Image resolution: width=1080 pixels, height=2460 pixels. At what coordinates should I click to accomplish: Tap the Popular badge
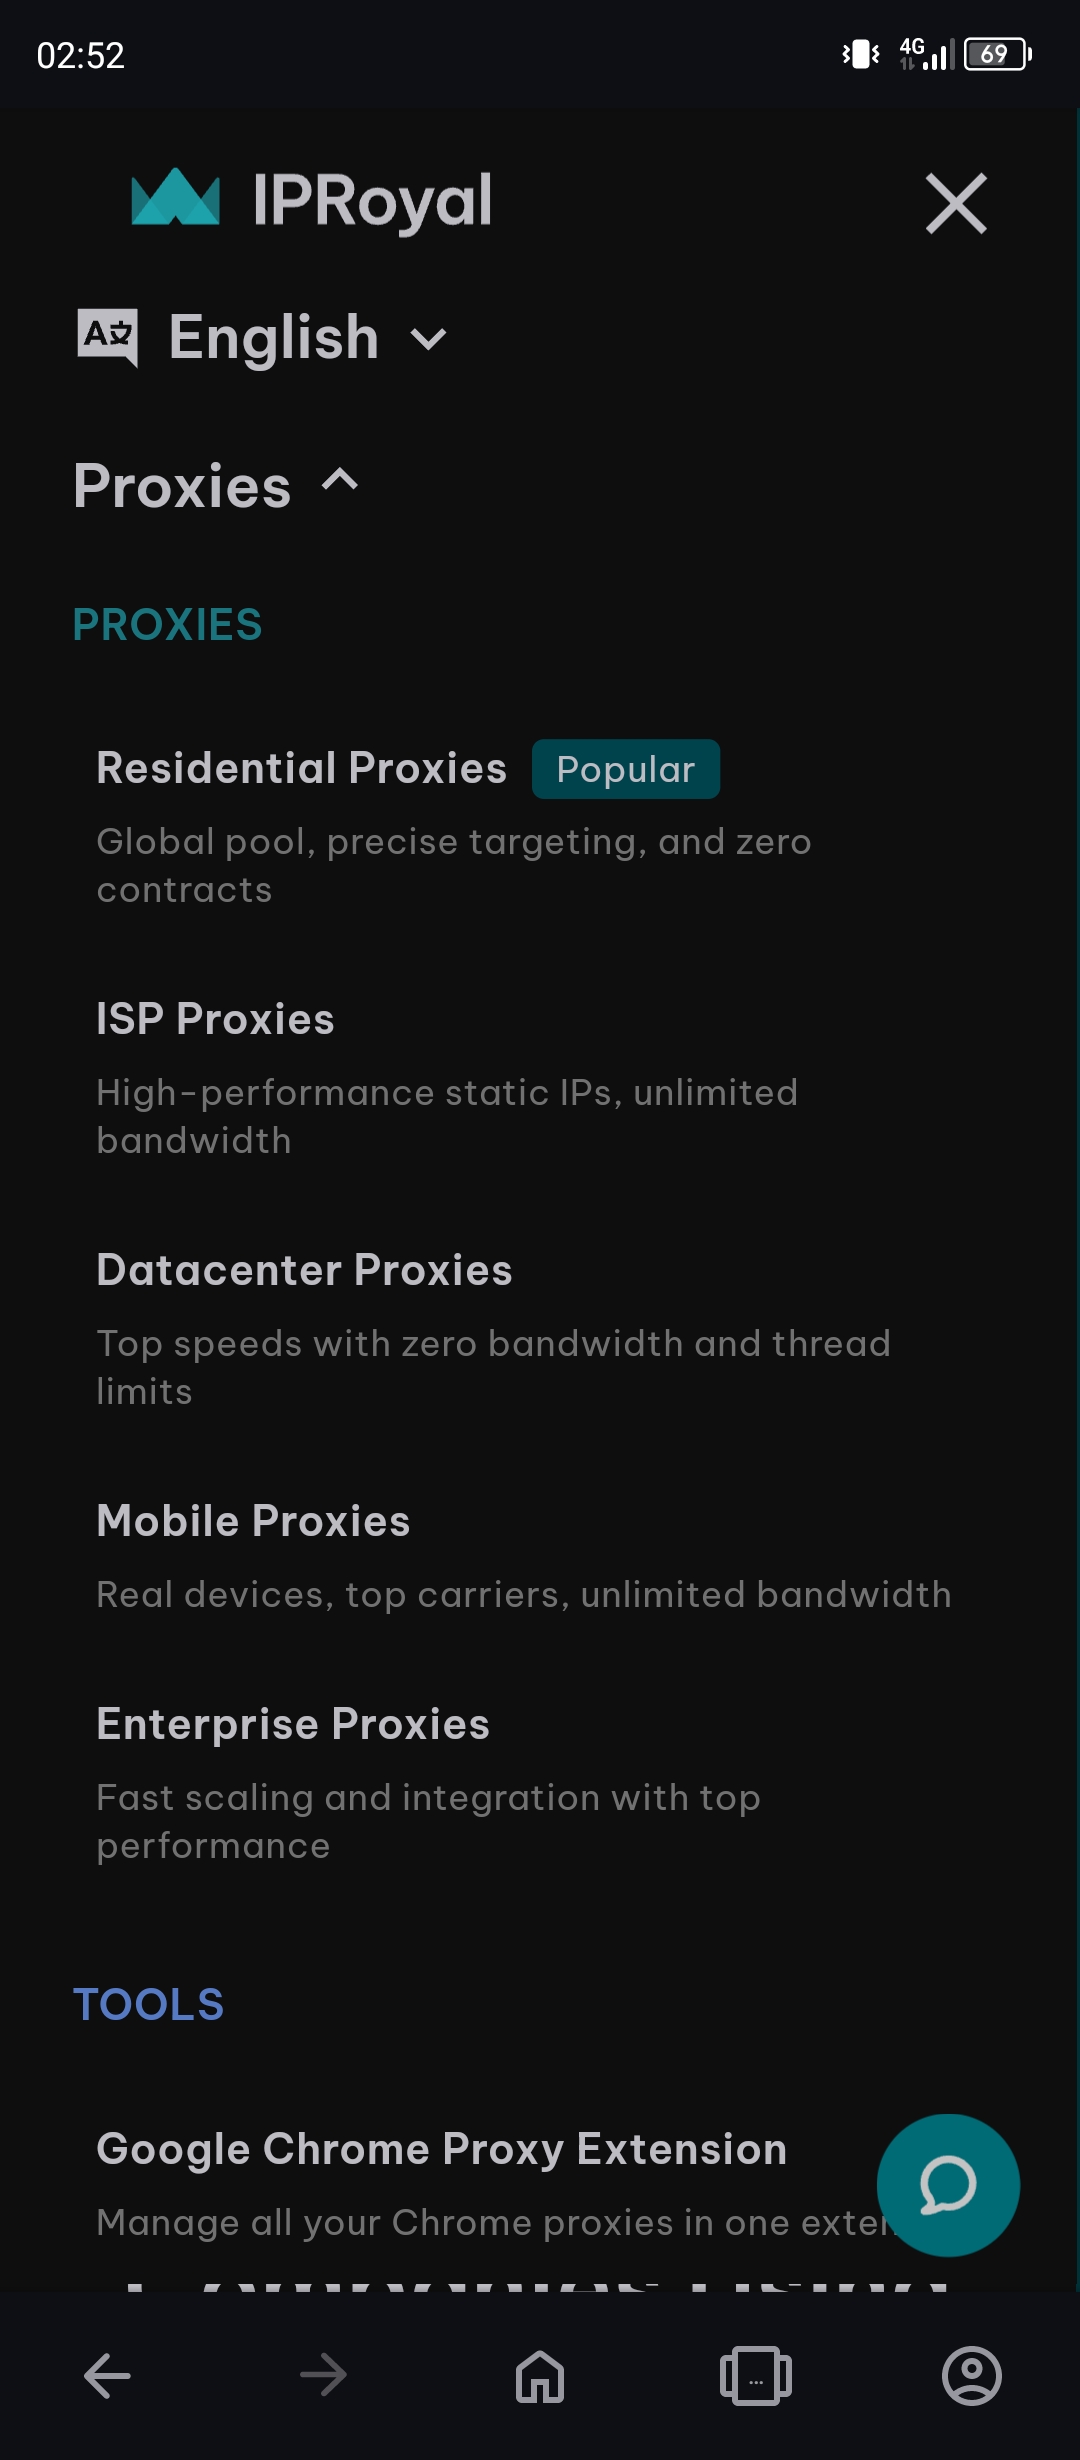click(625, 769)
